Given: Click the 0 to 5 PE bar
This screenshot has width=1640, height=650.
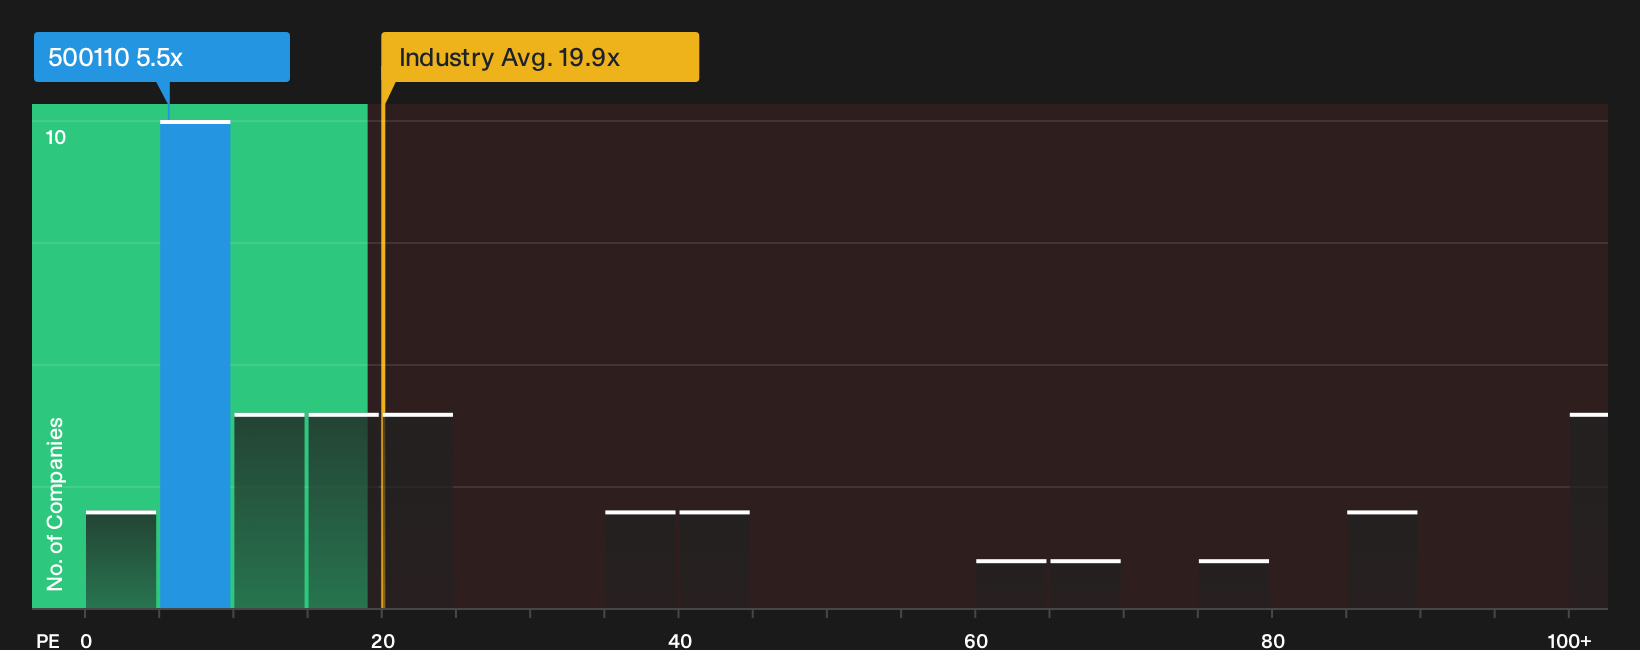Looking at the screenshot, I should pos(121,559).
